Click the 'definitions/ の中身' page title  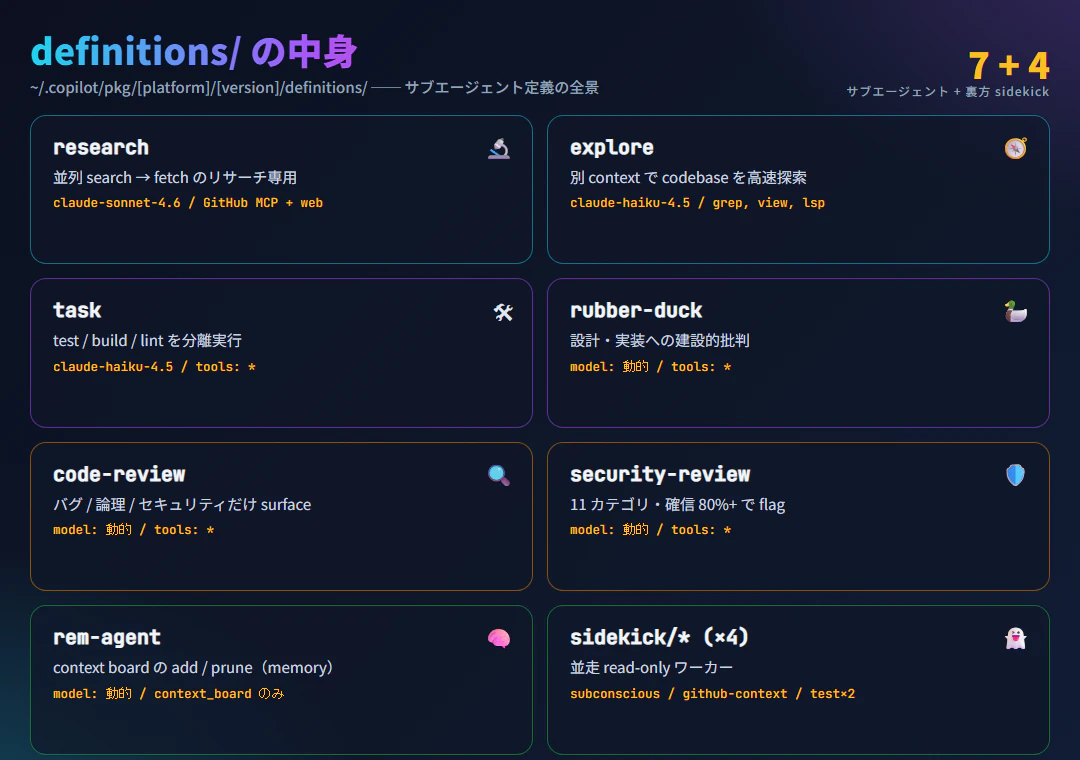click(x=194, y=52)
